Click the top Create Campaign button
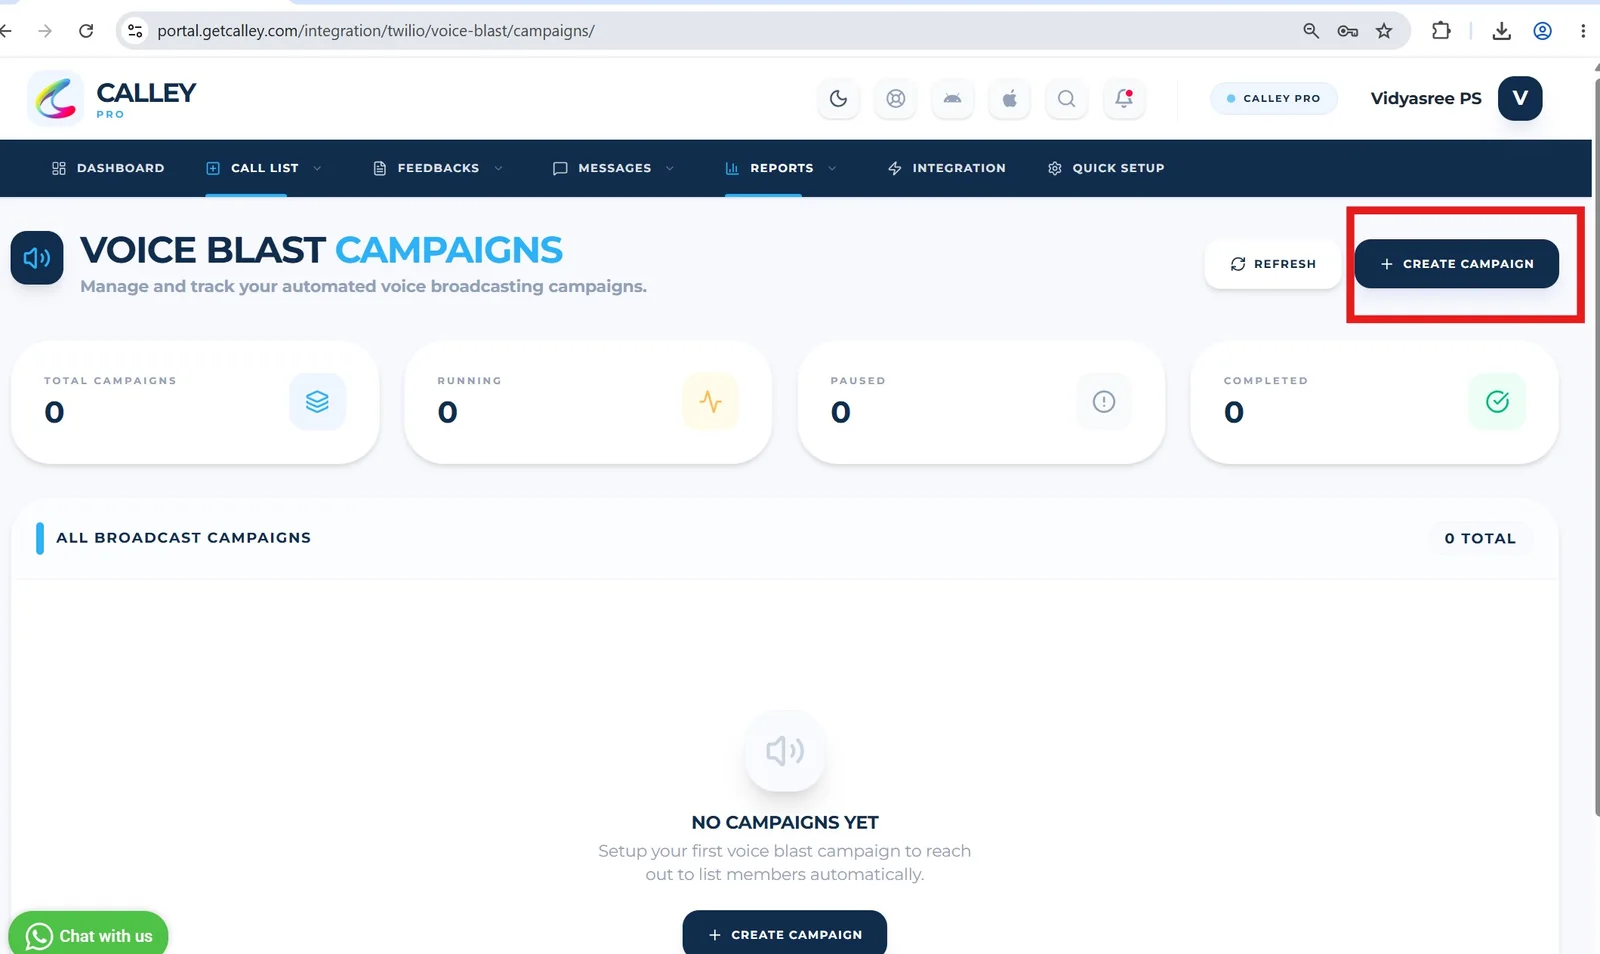This screenshot has height=954, width=1600. pos(1457,264)
